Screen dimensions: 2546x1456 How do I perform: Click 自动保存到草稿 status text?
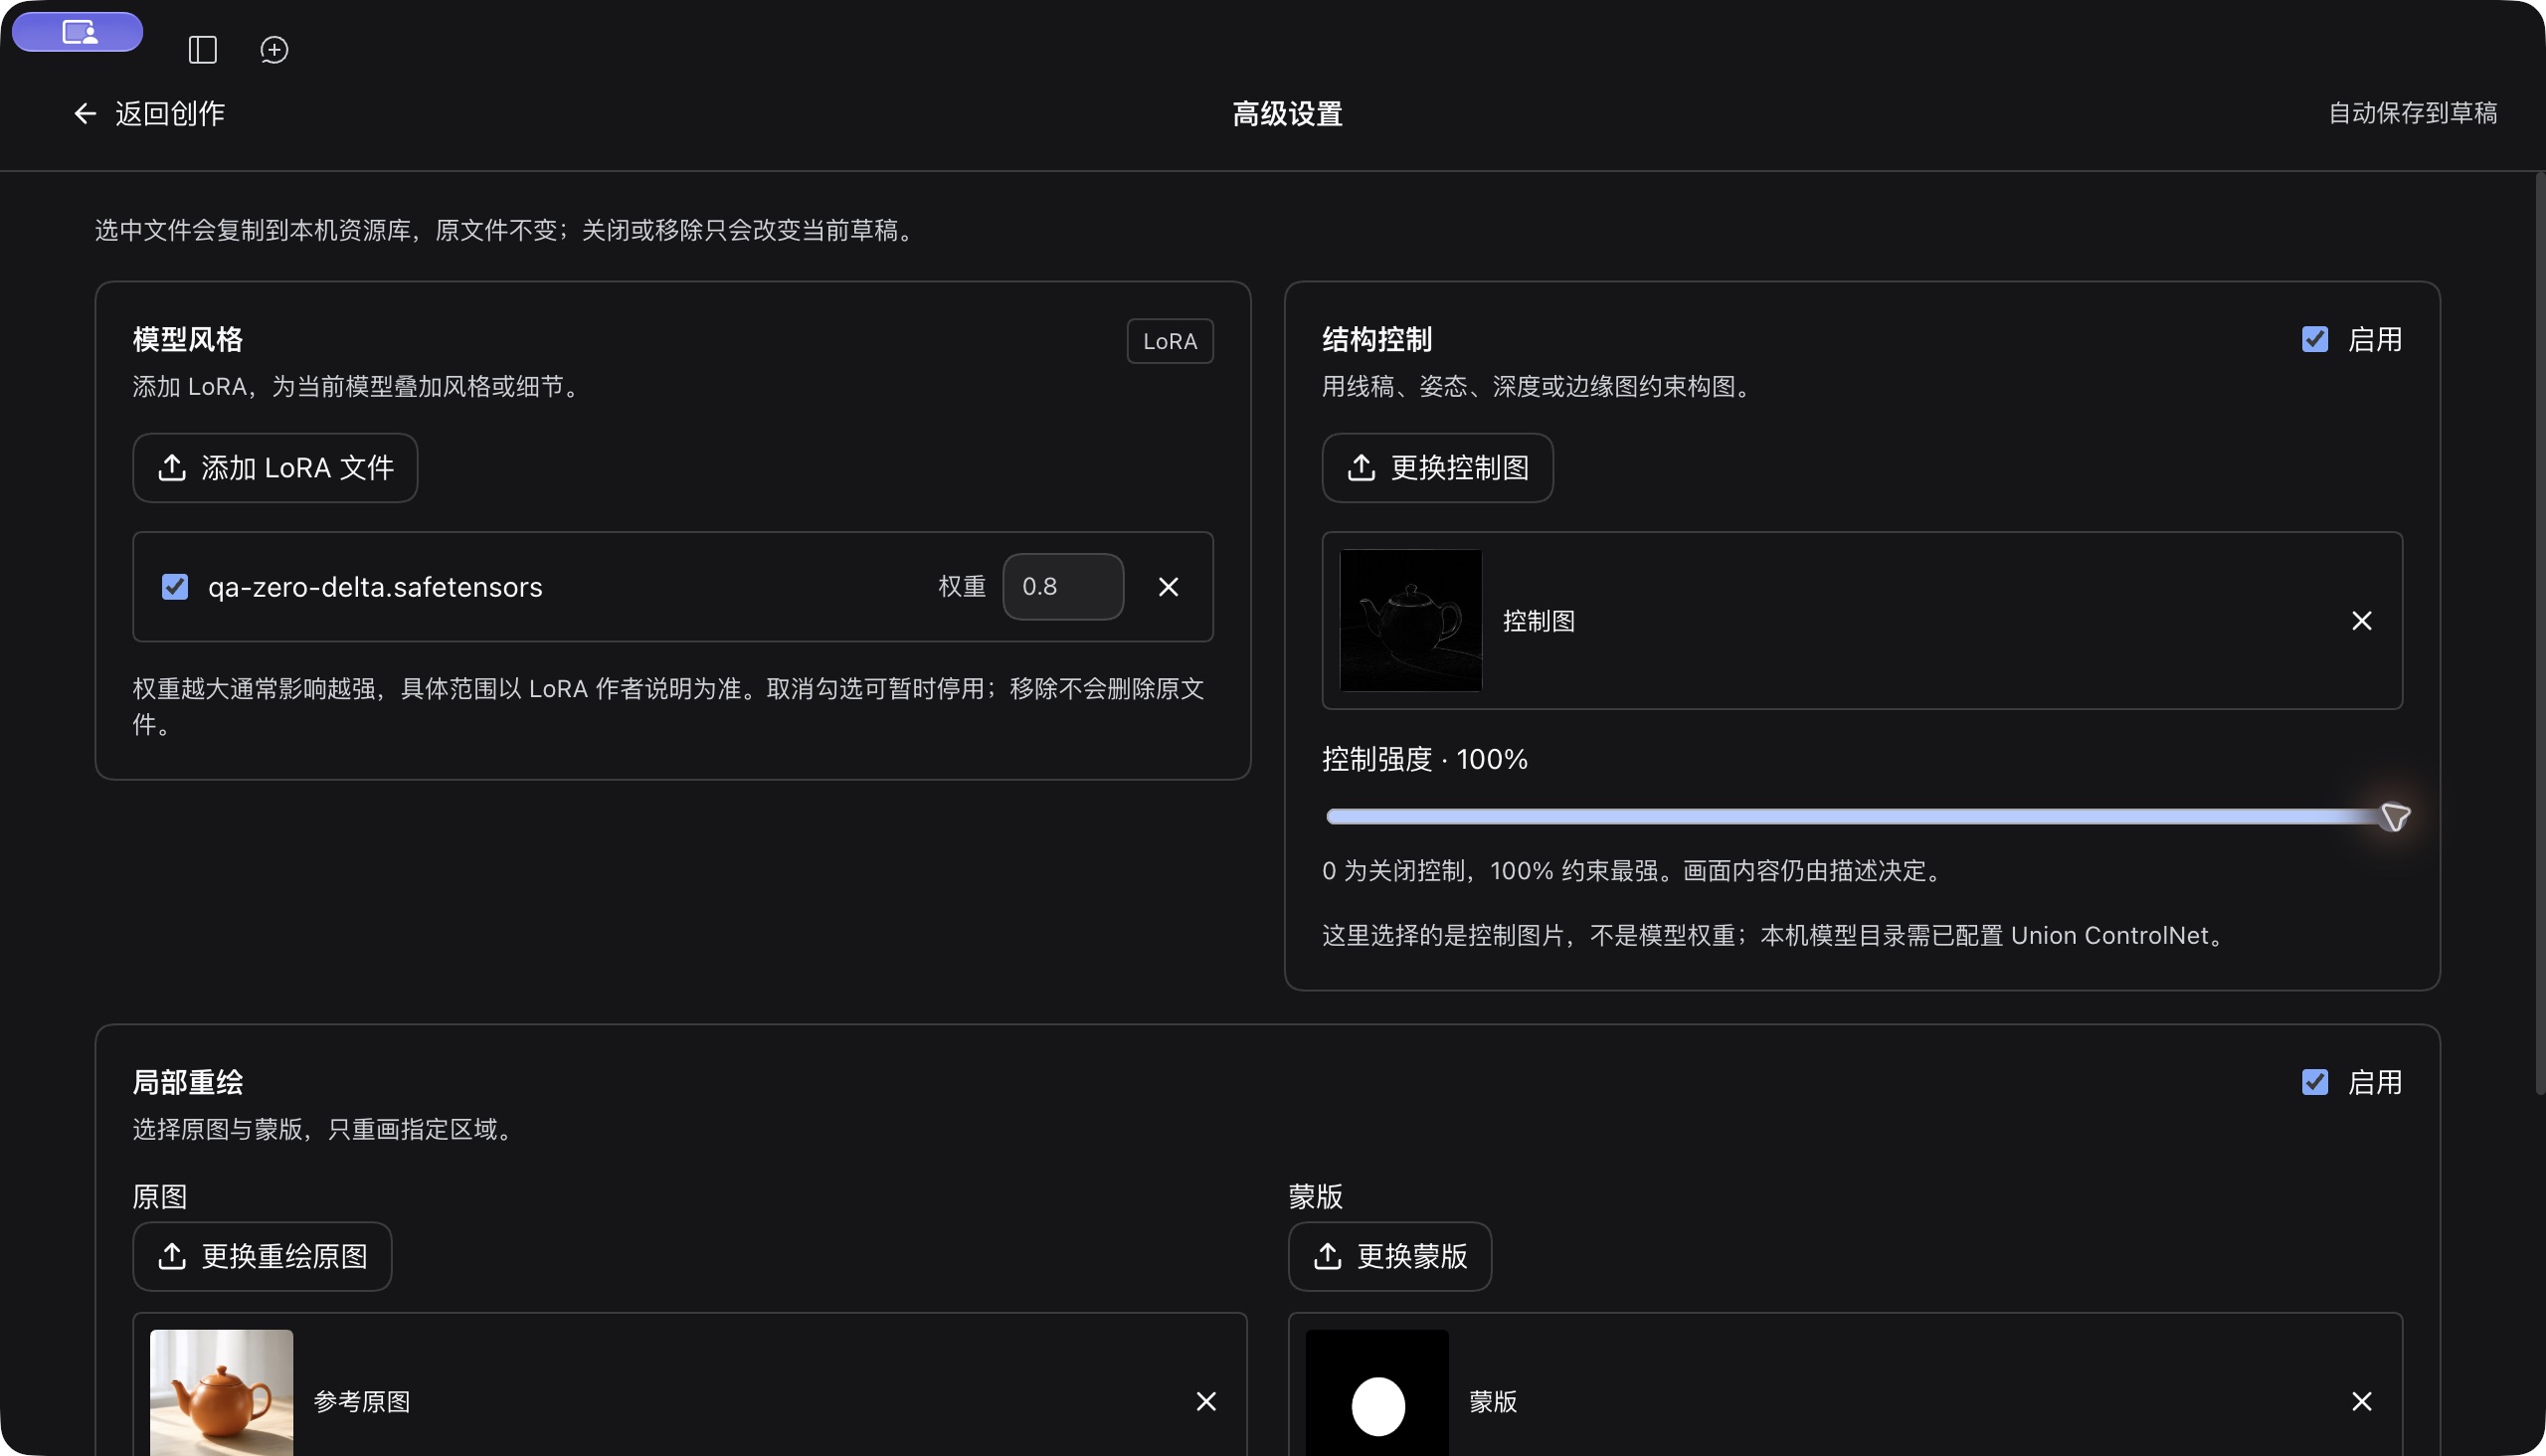(x=2413, y=113)
